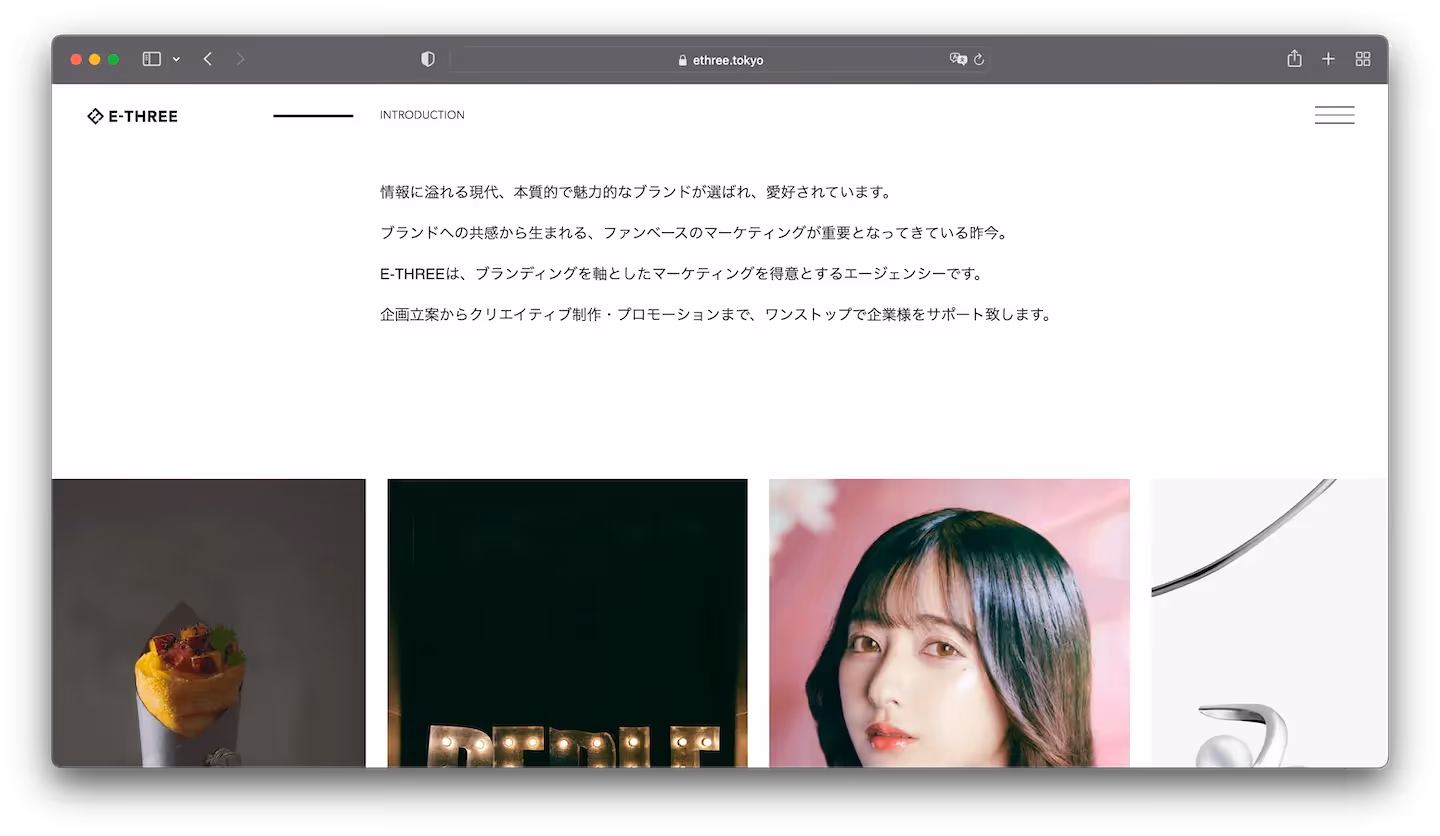
Task: Click the green full-screen window button
Action: point(113,59)
